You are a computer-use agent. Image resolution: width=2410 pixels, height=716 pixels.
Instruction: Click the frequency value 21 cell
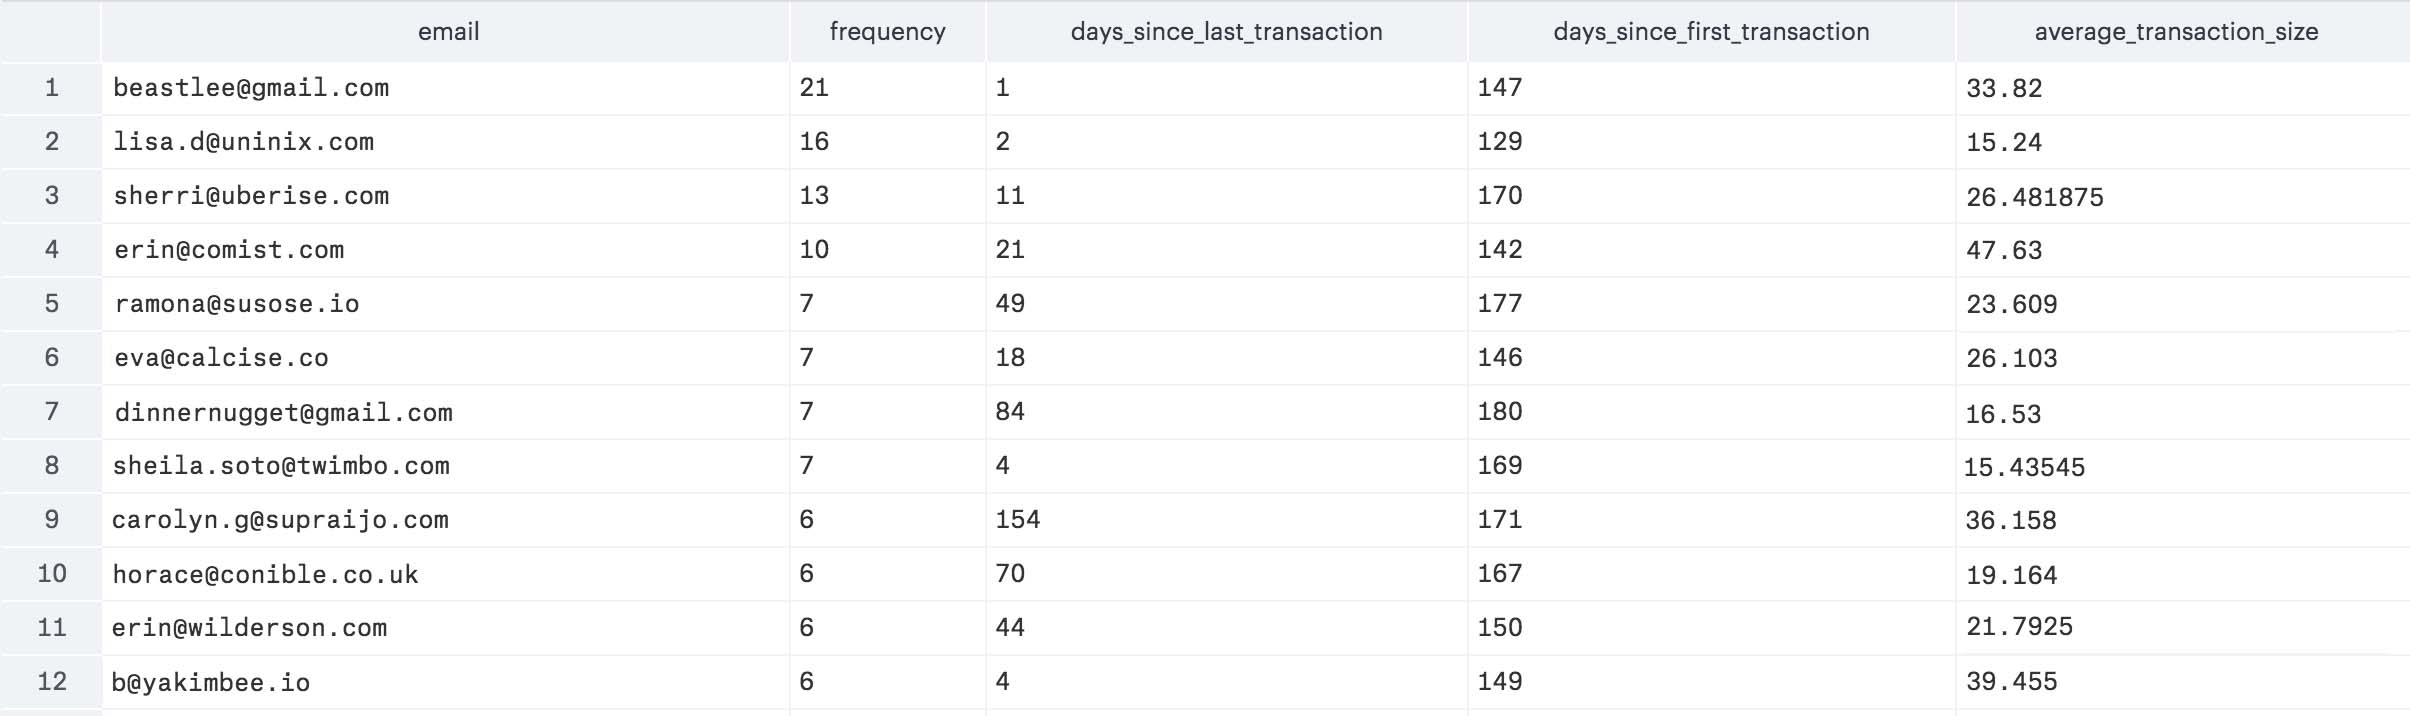pos(814,88)
